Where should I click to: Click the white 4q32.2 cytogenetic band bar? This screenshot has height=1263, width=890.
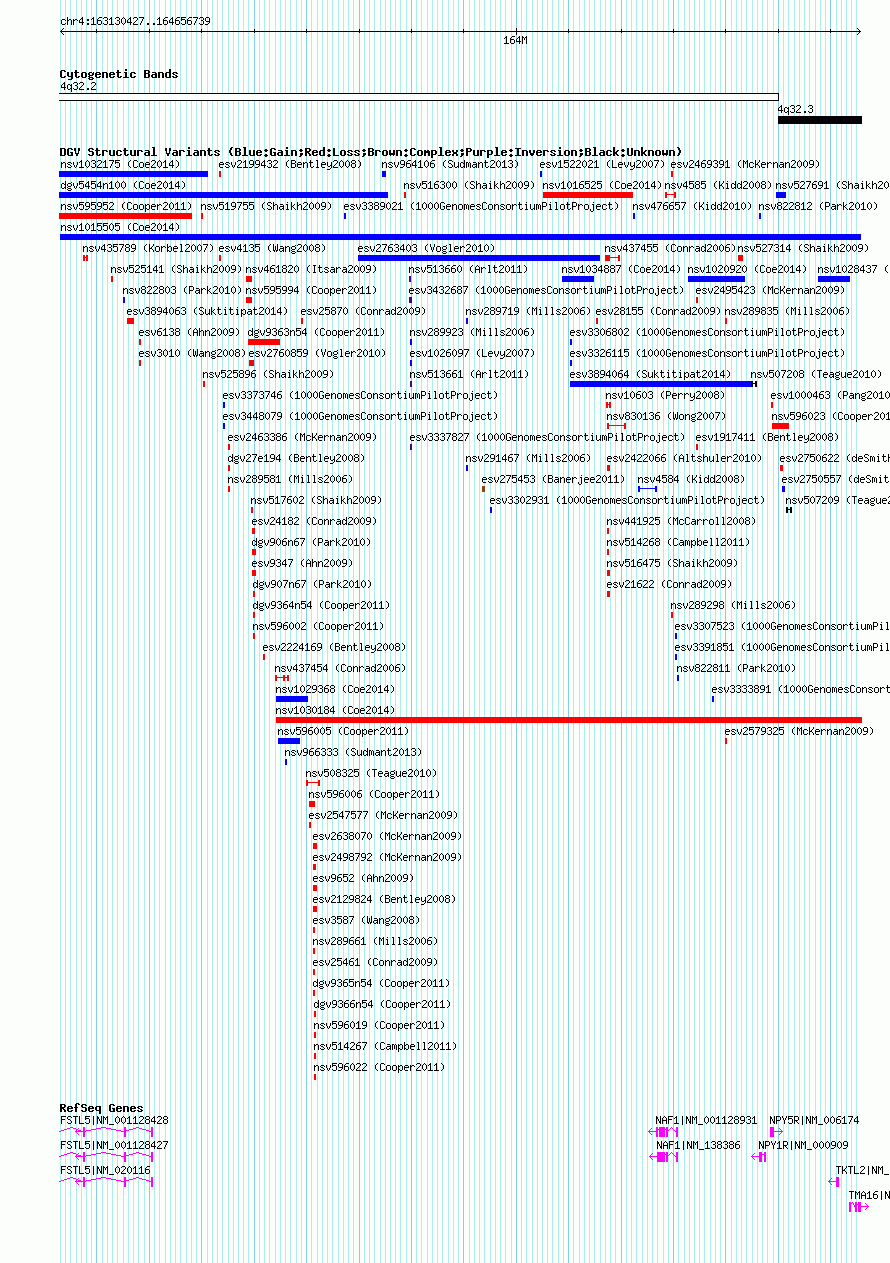pyautogui.click(x=419, y=97)
